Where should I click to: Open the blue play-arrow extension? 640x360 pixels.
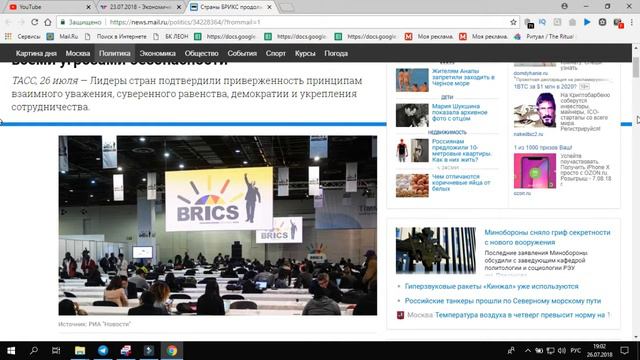(x=587, y=22)
